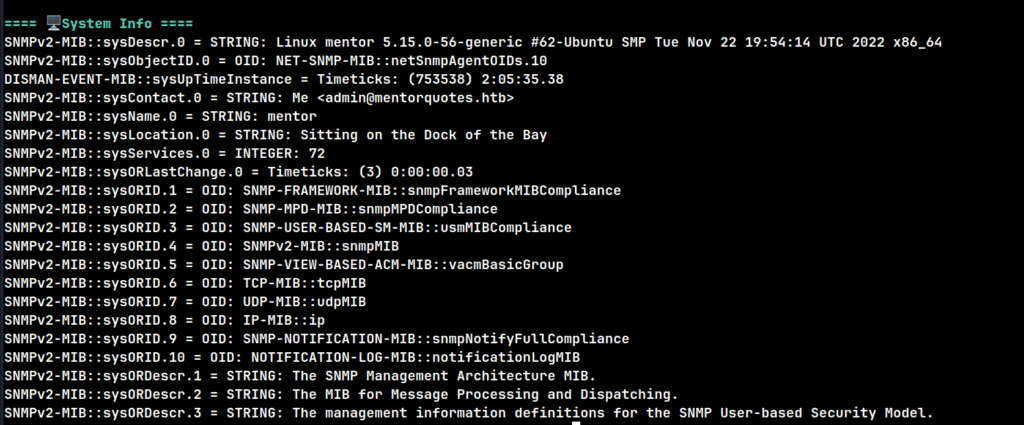Image resolution: width=1024 pixels, height=425 pixels.
Task: Click the sysName.0 value mentor
Action: coord(292,117)
